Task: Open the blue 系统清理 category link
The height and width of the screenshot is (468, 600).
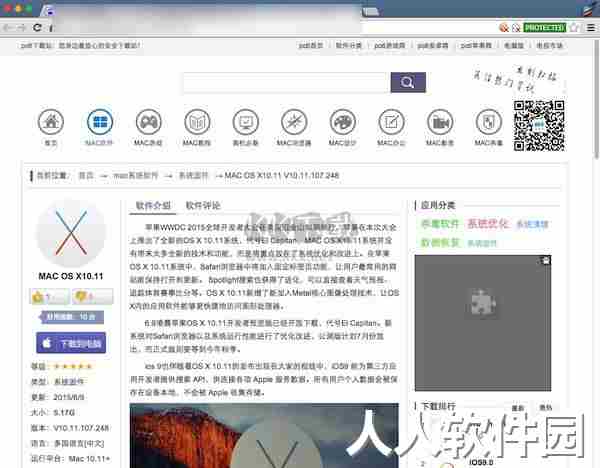Action: [532, 224]
